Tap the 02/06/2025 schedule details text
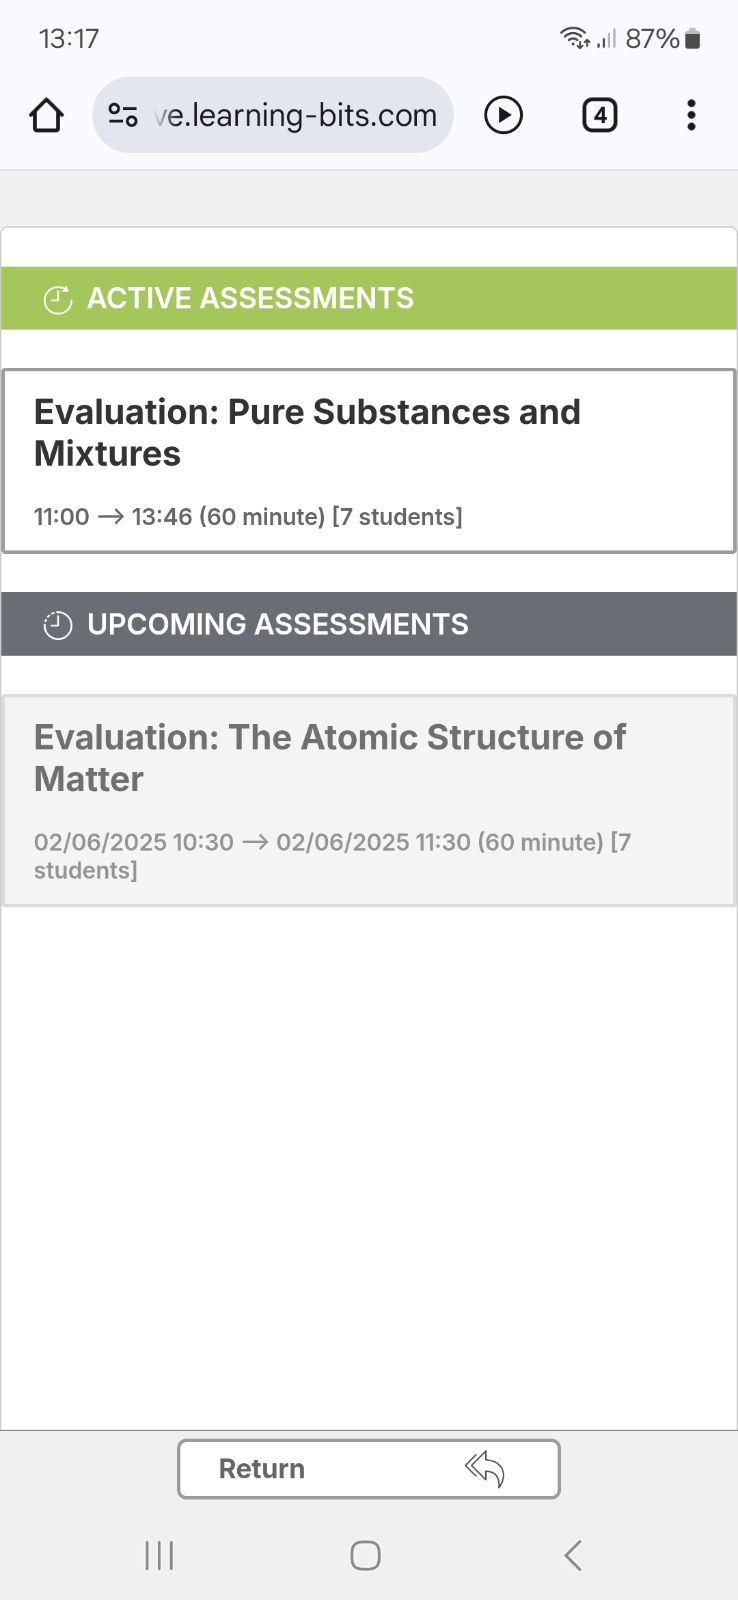The width and height of the screenshot is (738, 1600). pyautogui.click(x=332, y=855)
